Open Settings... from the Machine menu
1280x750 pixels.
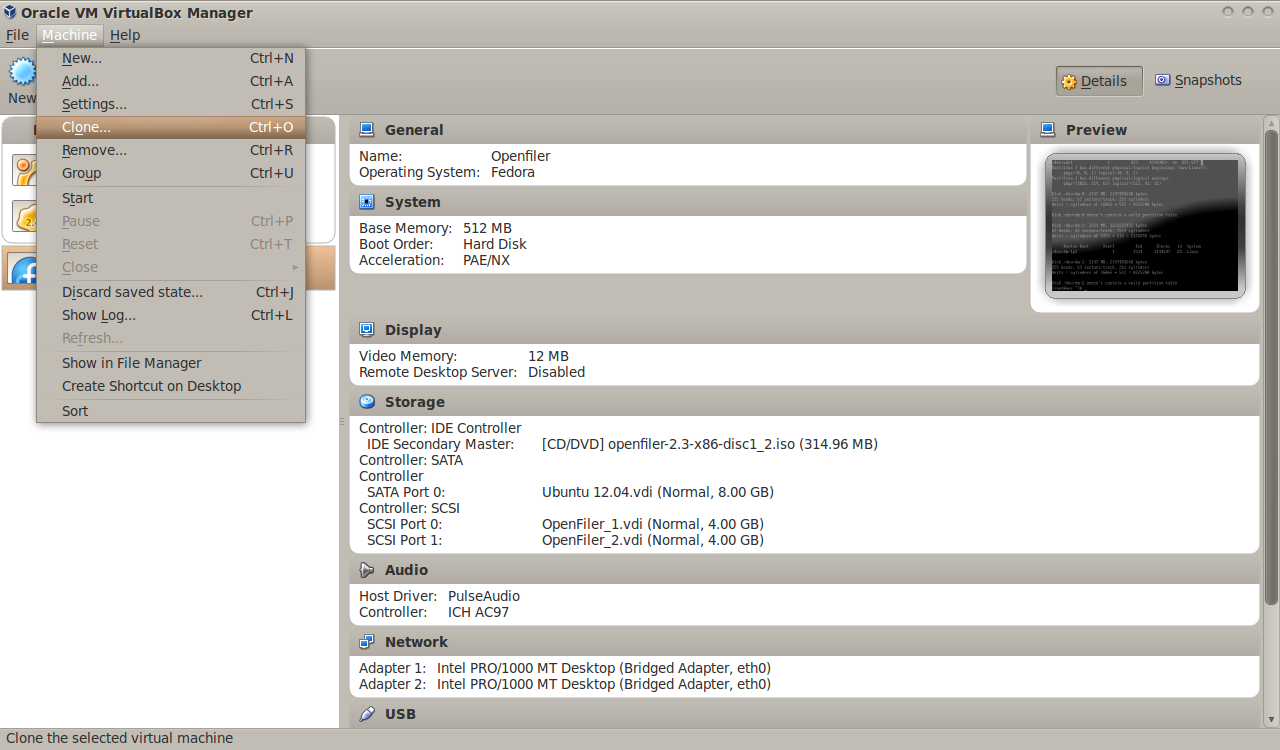(x=171, y=104)
